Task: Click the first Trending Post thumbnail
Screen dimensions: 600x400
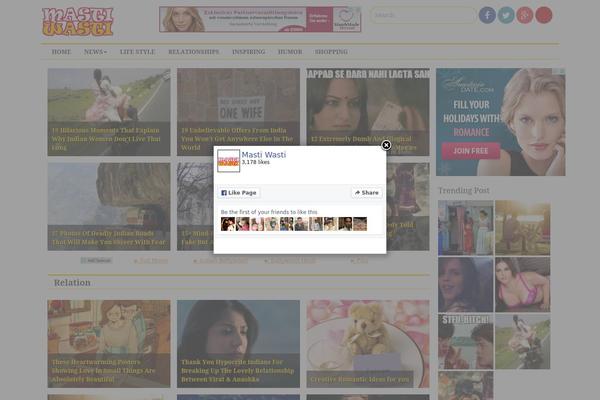Action: coord(466,228)
